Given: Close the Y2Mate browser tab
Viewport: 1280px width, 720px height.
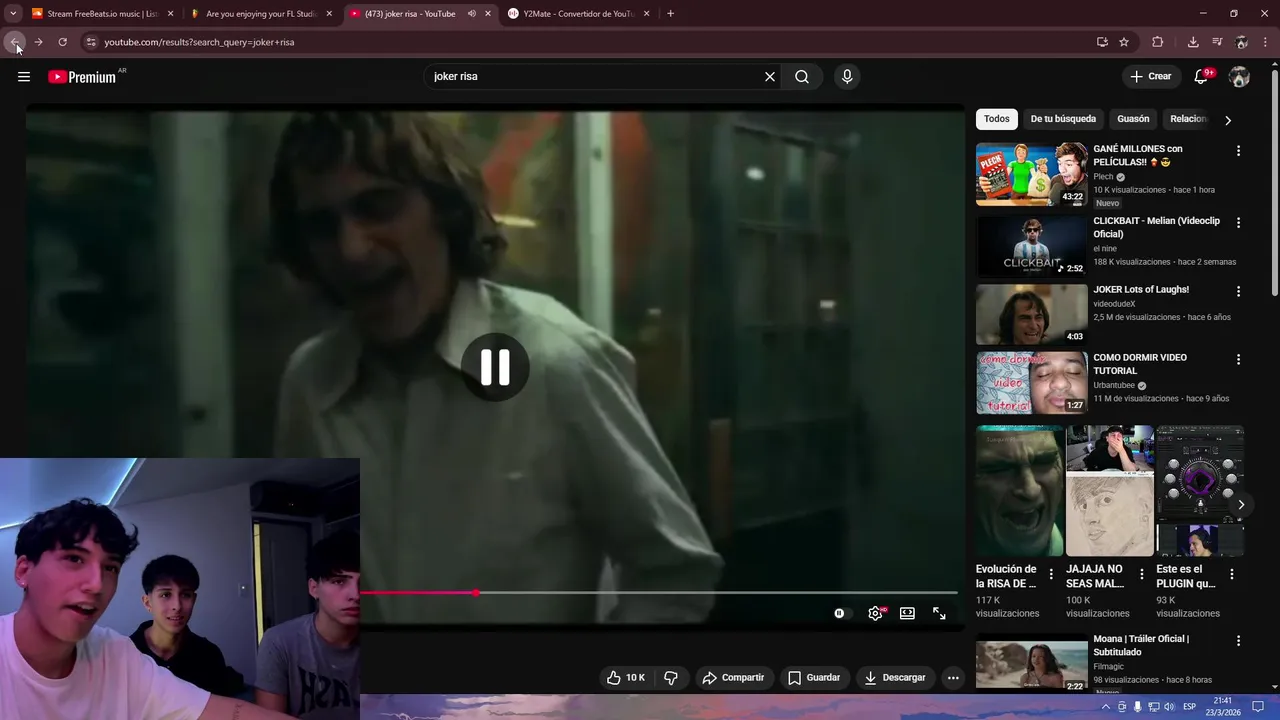Looking at the screenshot, I should 647,14.
